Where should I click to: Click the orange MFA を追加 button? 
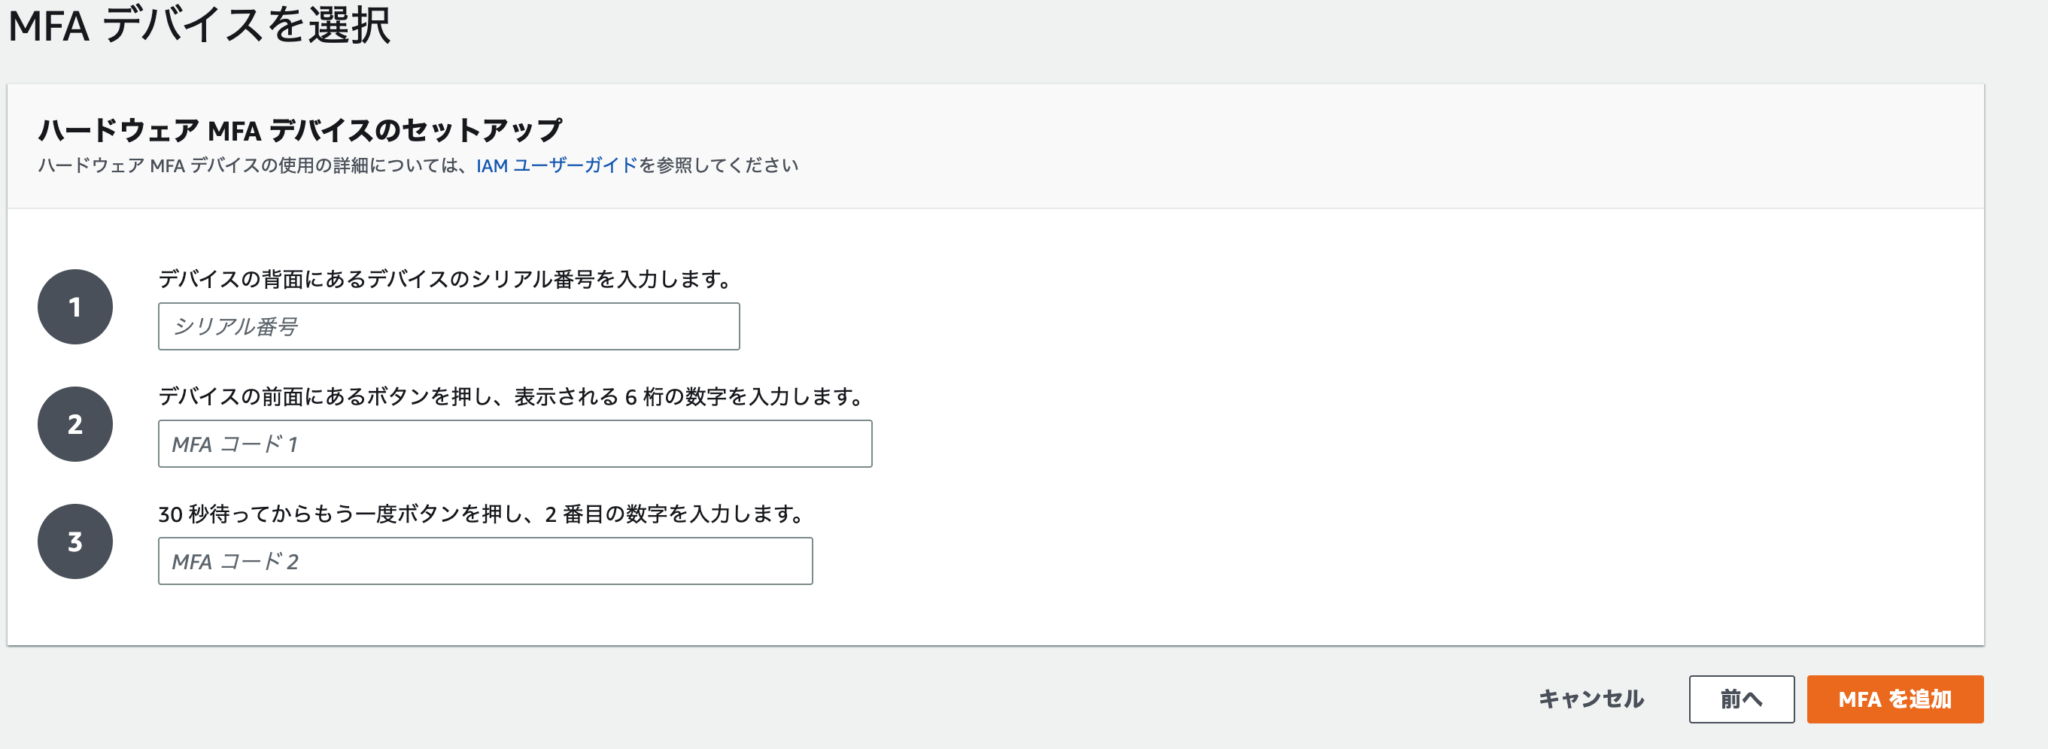[x=1896, y=699]
